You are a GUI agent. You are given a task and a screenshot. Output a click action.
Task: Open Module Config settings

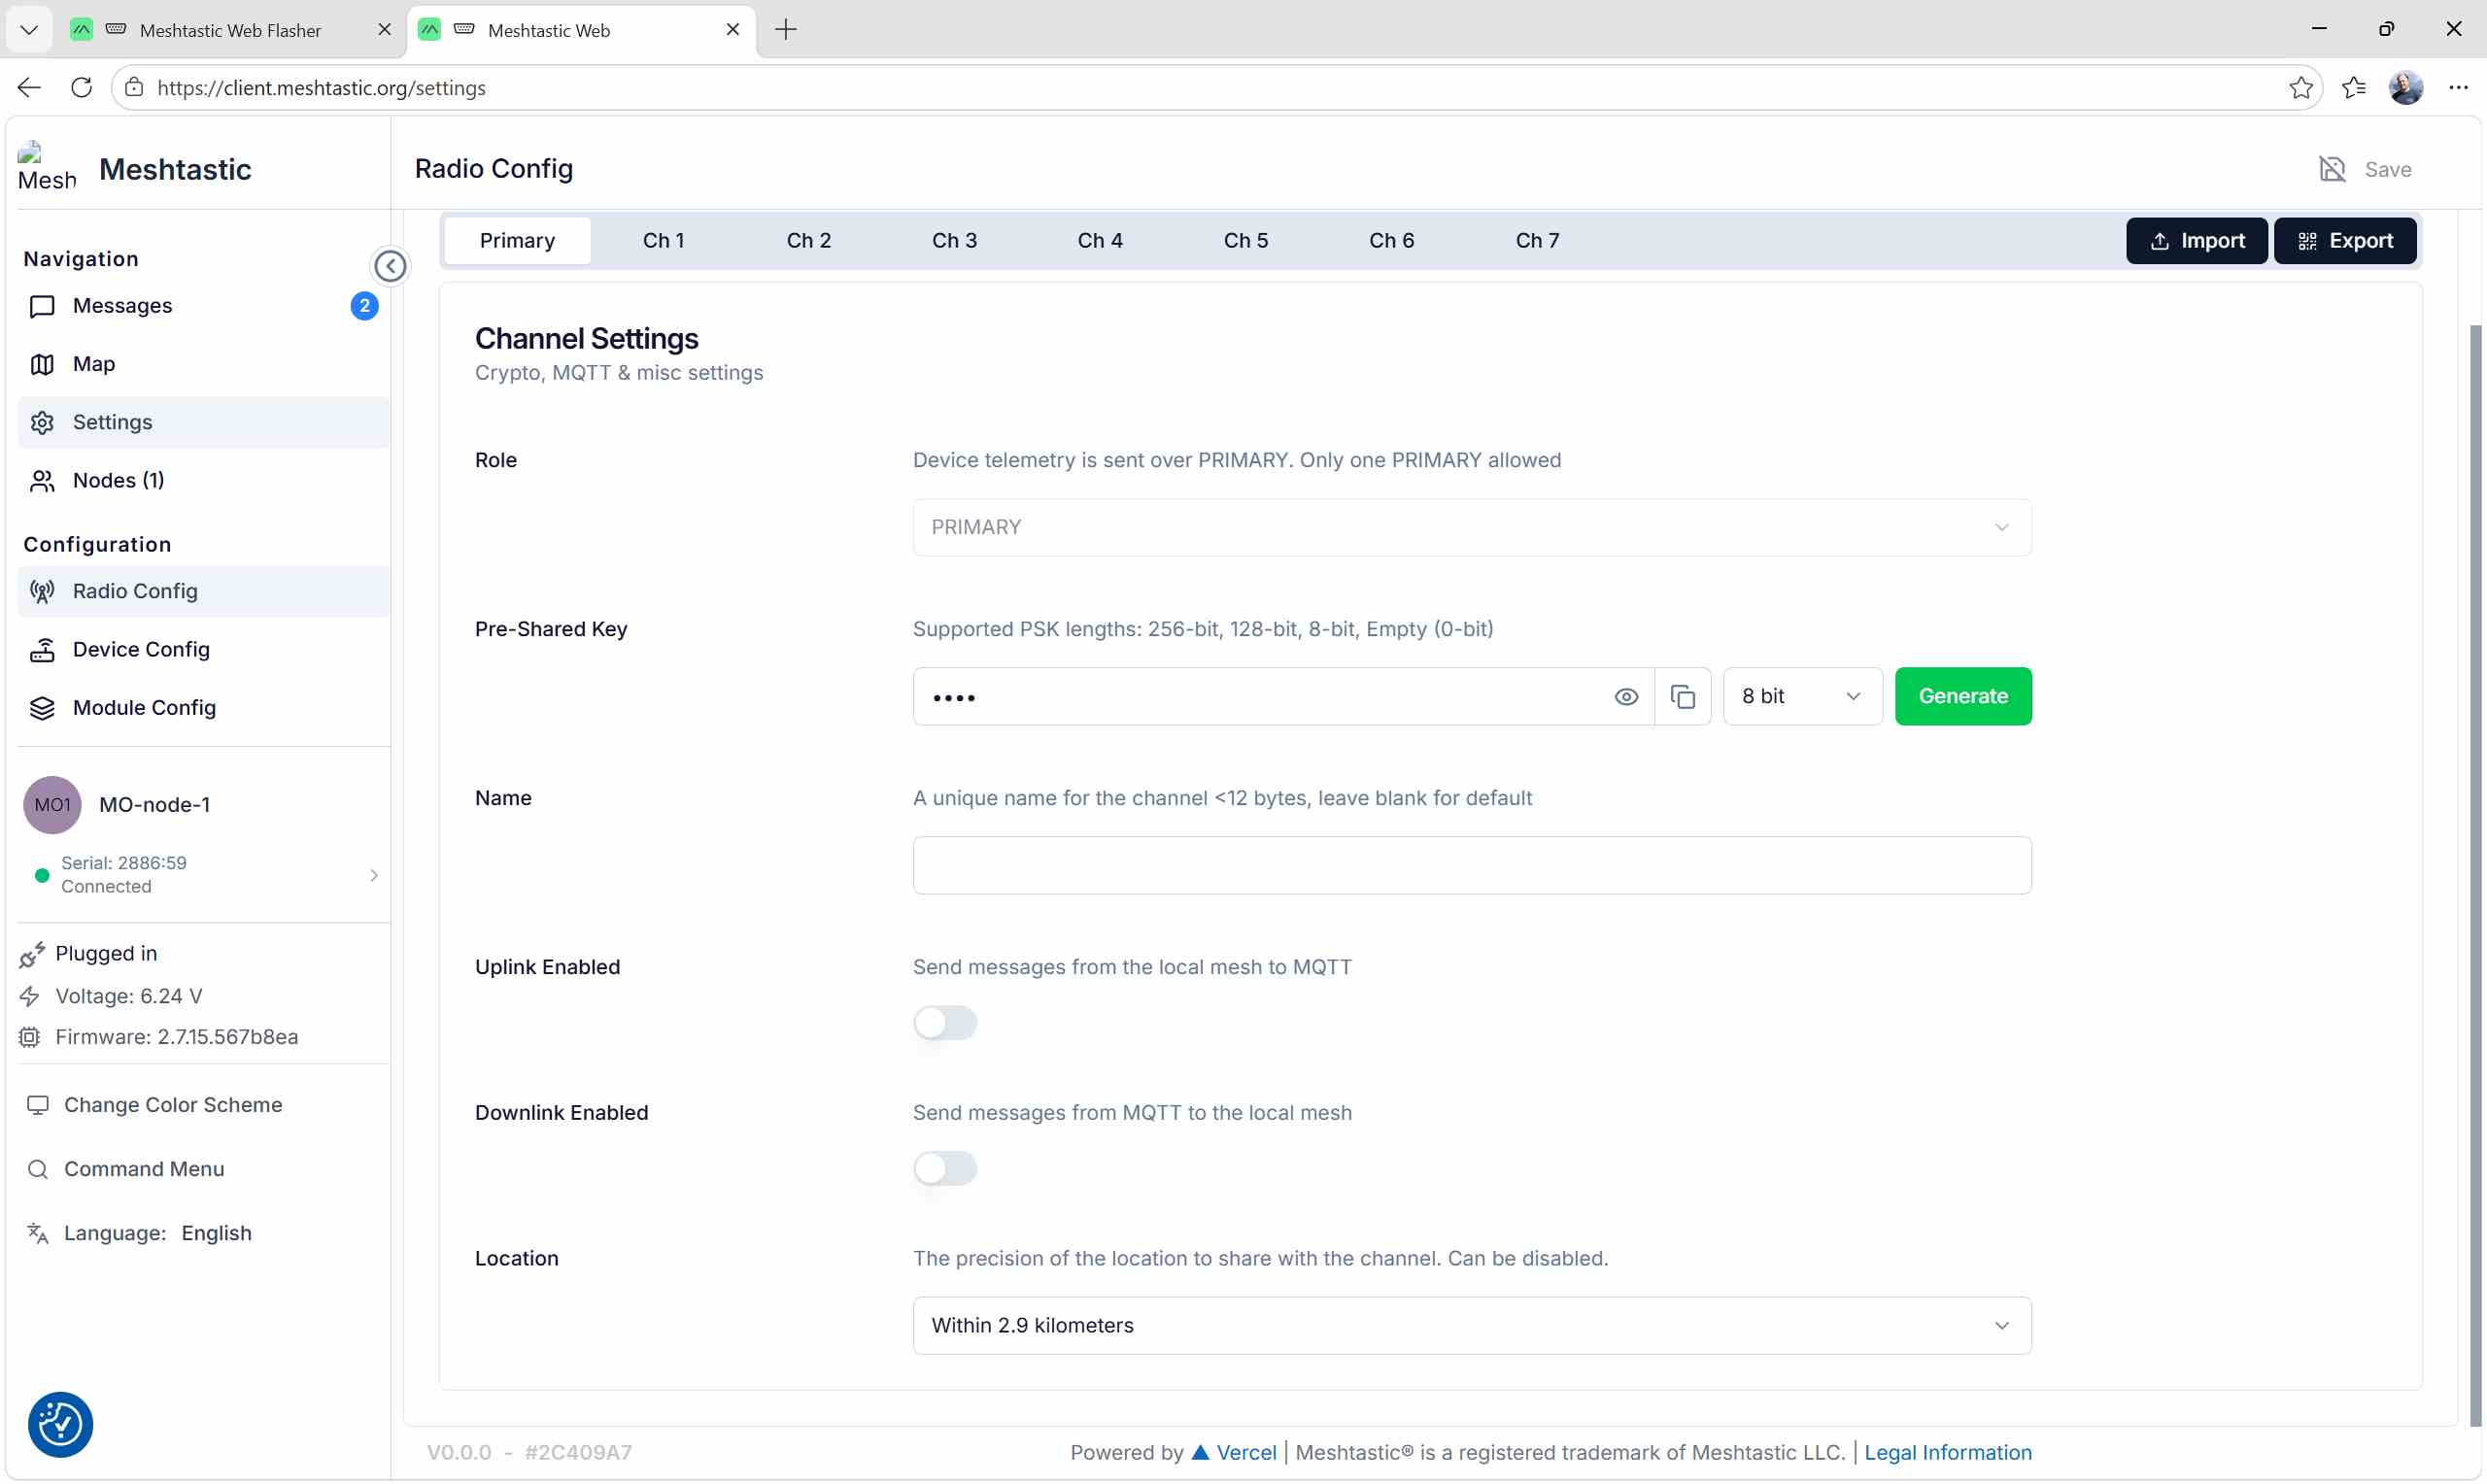(144, 708)
